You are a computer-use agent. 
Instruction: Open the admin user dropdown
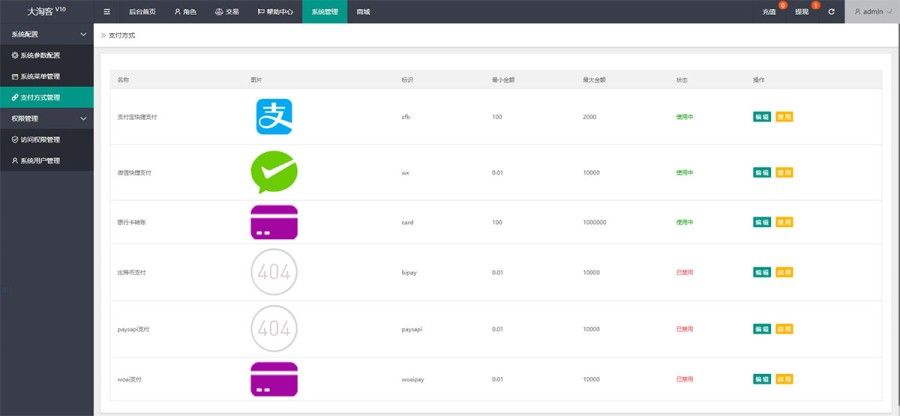[x=871, y=12]
